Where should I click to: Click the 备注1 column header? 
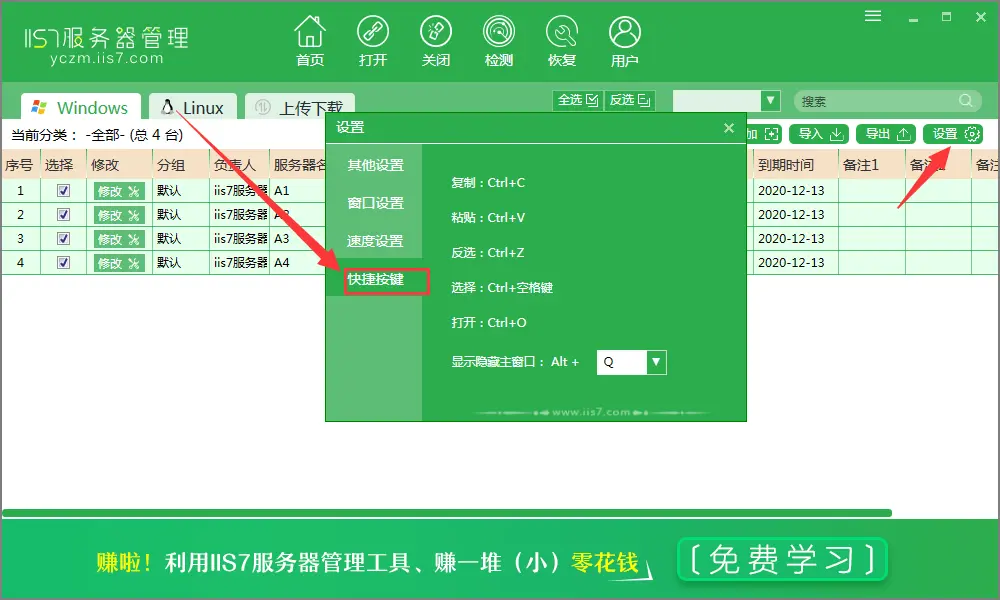[872, 165]
